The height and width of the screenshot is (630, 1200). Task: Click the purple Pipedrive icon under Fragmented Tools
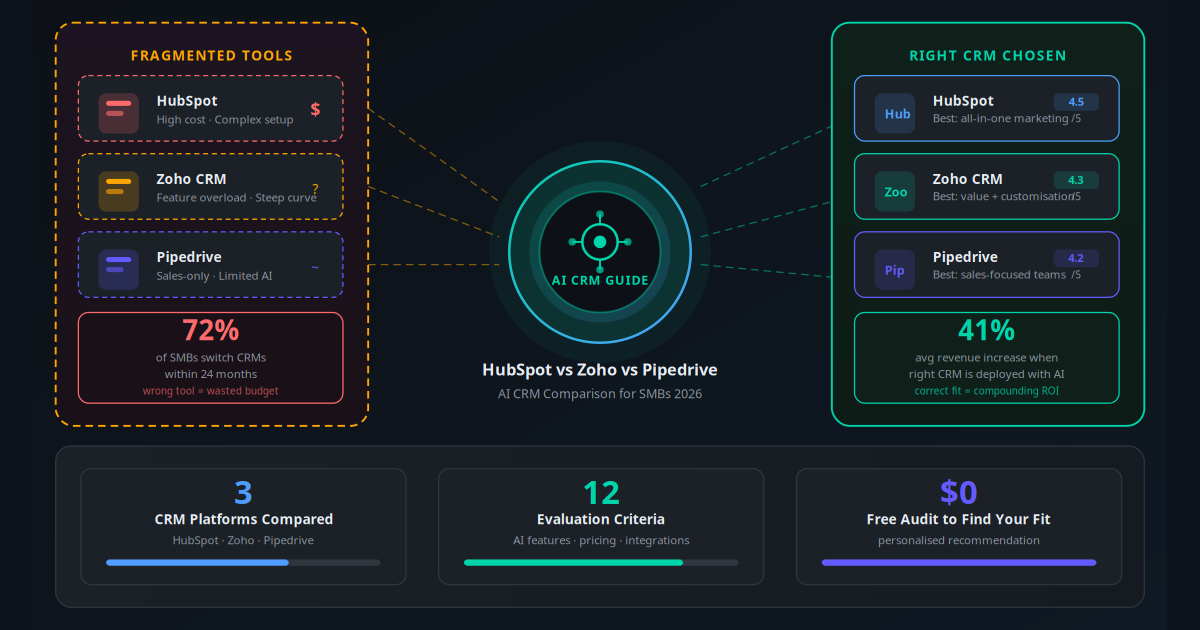click(118, 269)
